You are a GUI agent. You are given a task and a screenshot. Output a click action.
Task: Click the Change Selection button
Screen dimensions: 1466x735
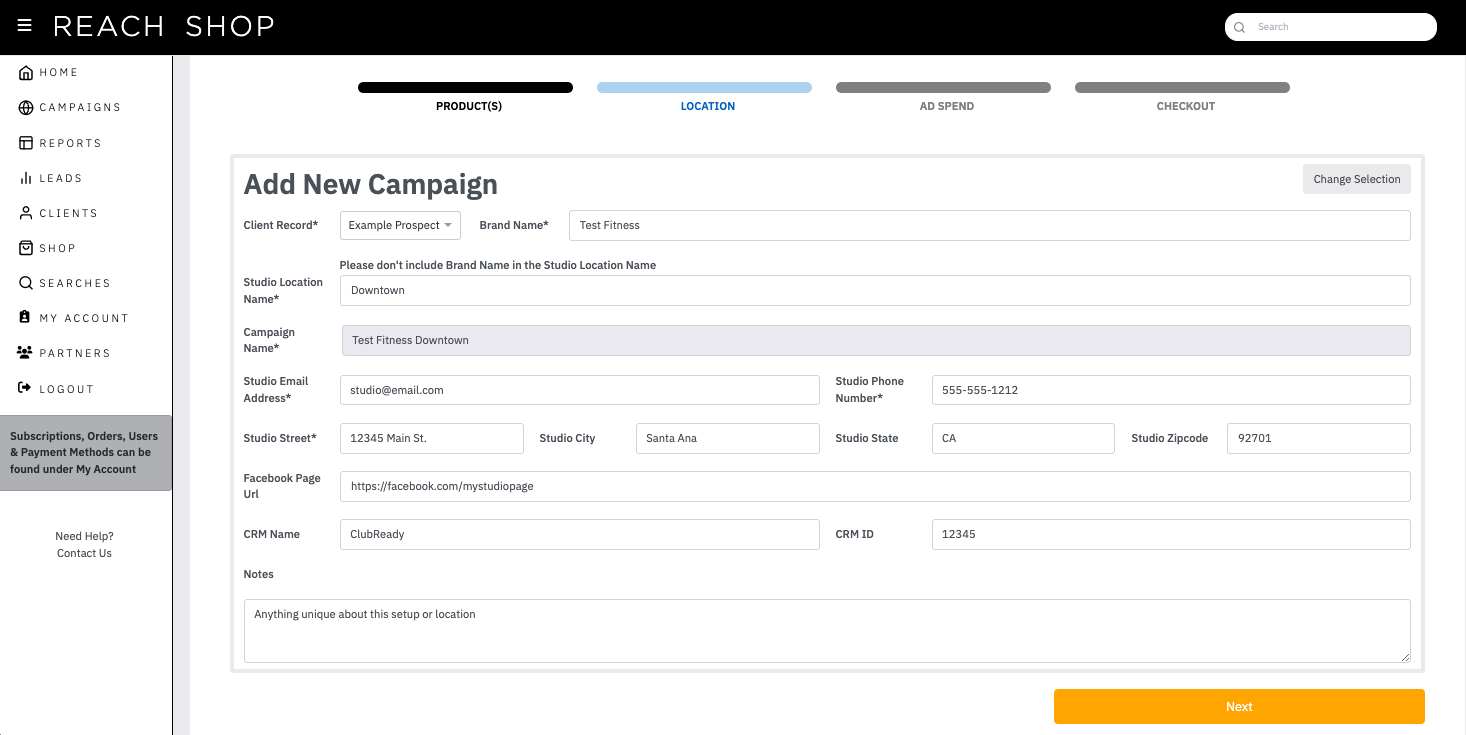1357,179
